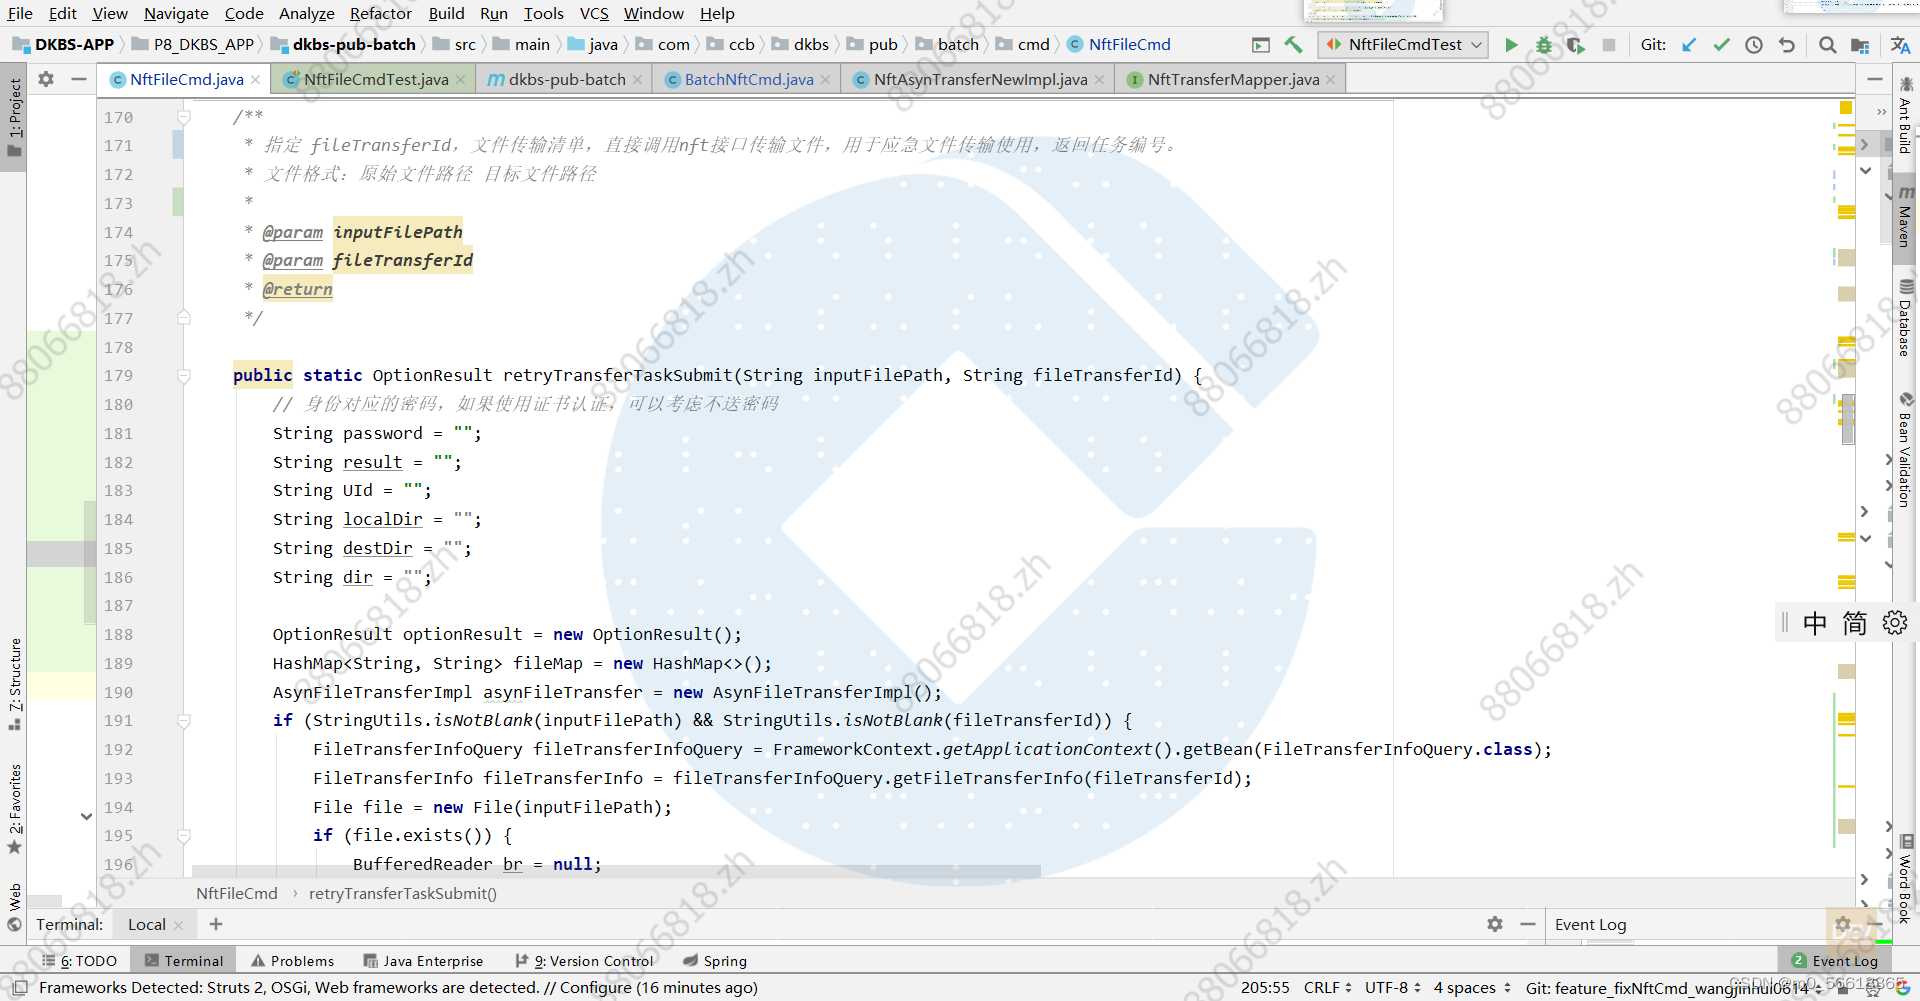Start debugging with the bug icon
The height and width of the screenshot is (1001, 1920).
1543,45
